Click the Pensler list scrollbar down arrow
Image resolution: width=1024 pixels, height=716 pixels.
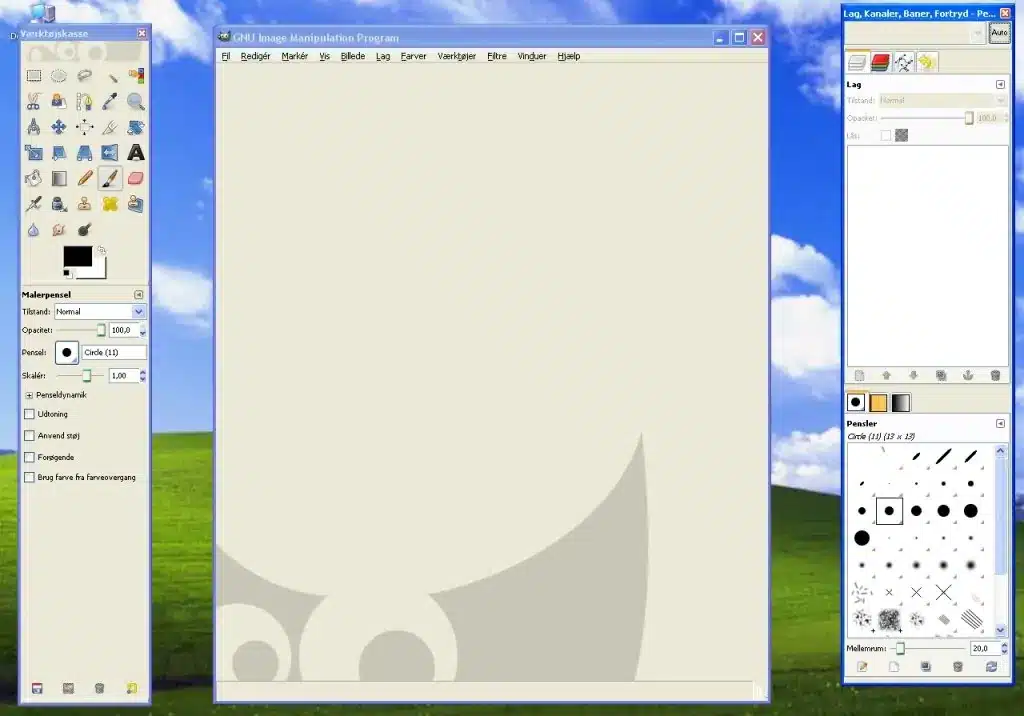1000,630
